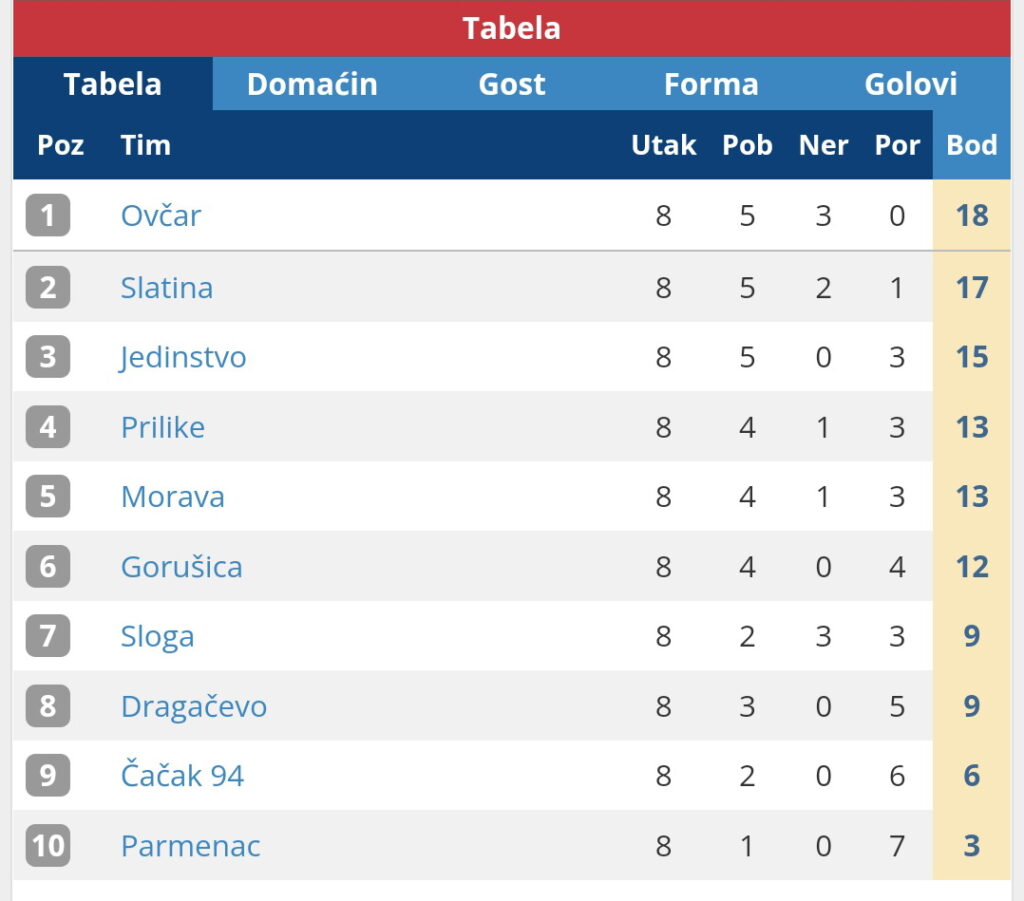
Task: Show the Golovi tab
Action: pyautogui.click(x=911, y=84)
